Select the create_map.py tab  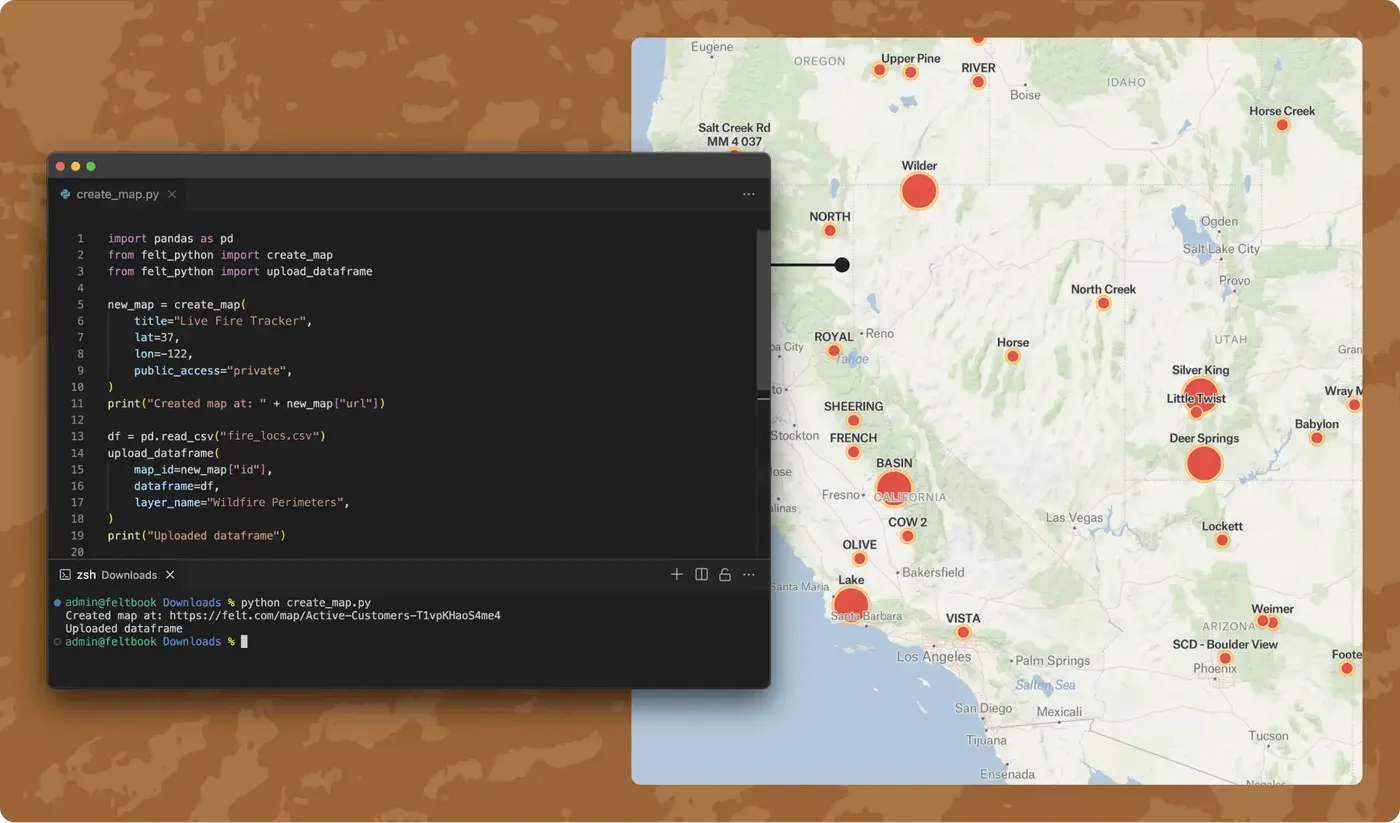coord(117,194)
